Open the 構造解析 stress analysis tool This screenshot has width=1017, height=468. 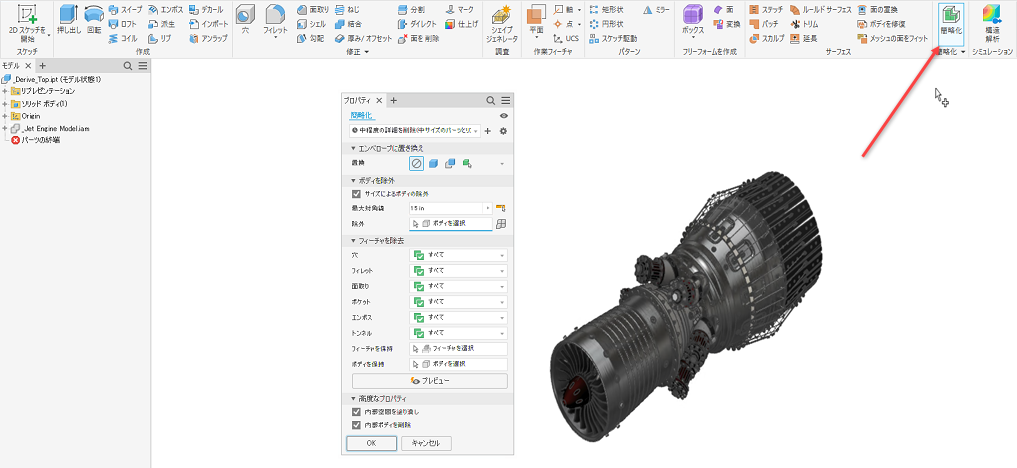click(x=992, y=25)
